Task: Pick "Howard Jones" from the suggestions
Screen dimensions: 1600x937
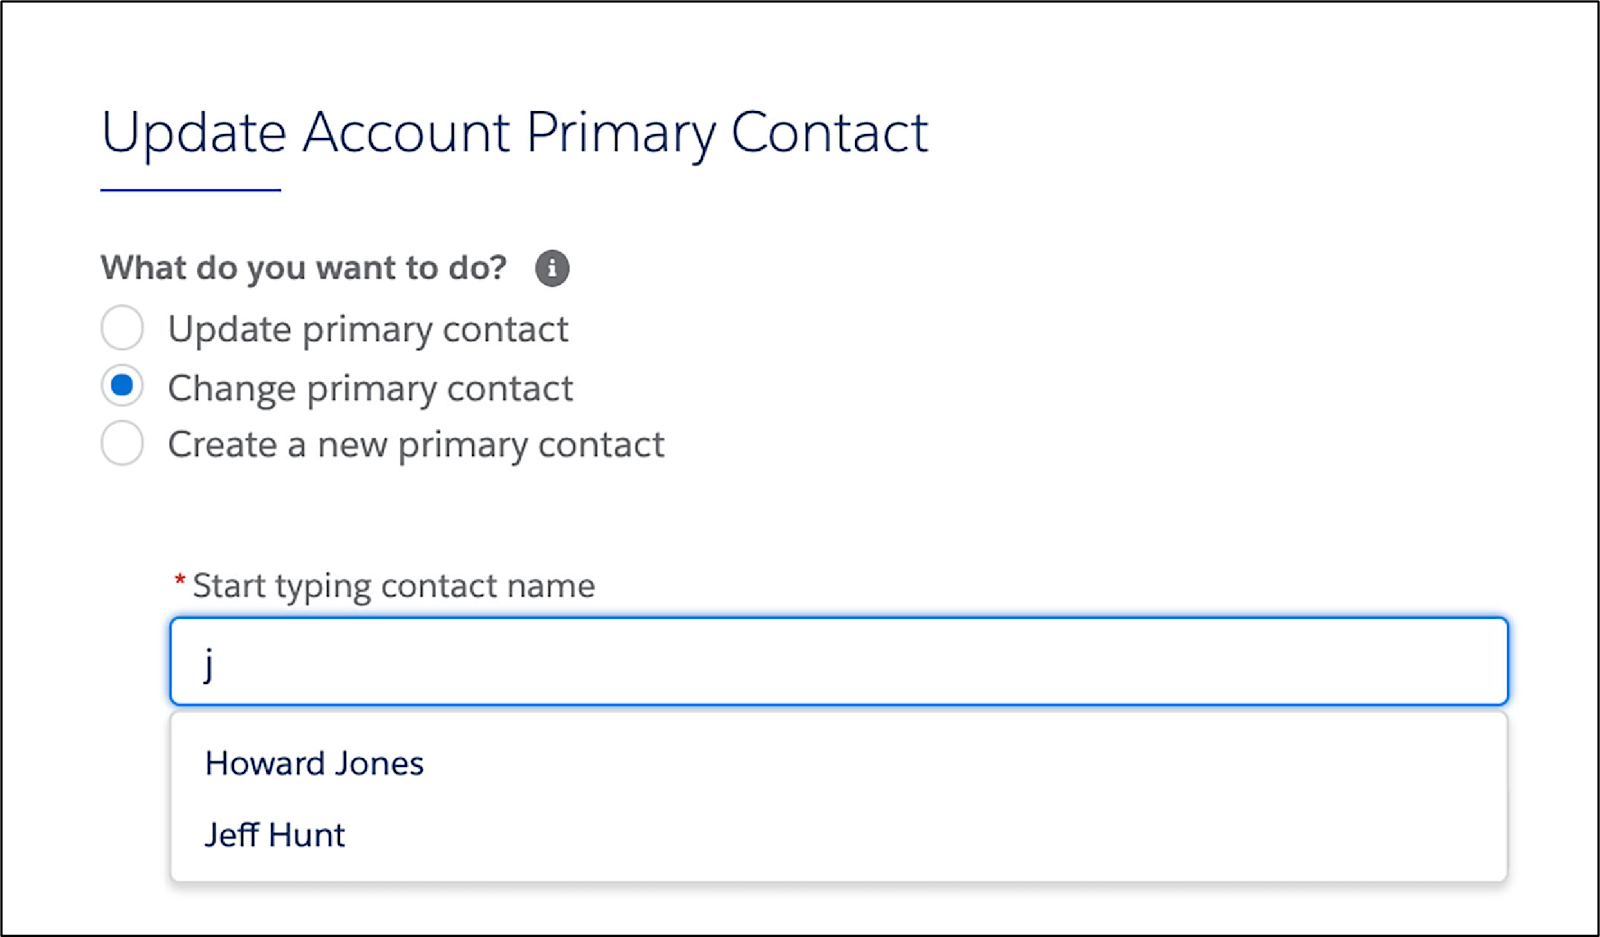Action: pyautogui.click(x=314, y=763)
